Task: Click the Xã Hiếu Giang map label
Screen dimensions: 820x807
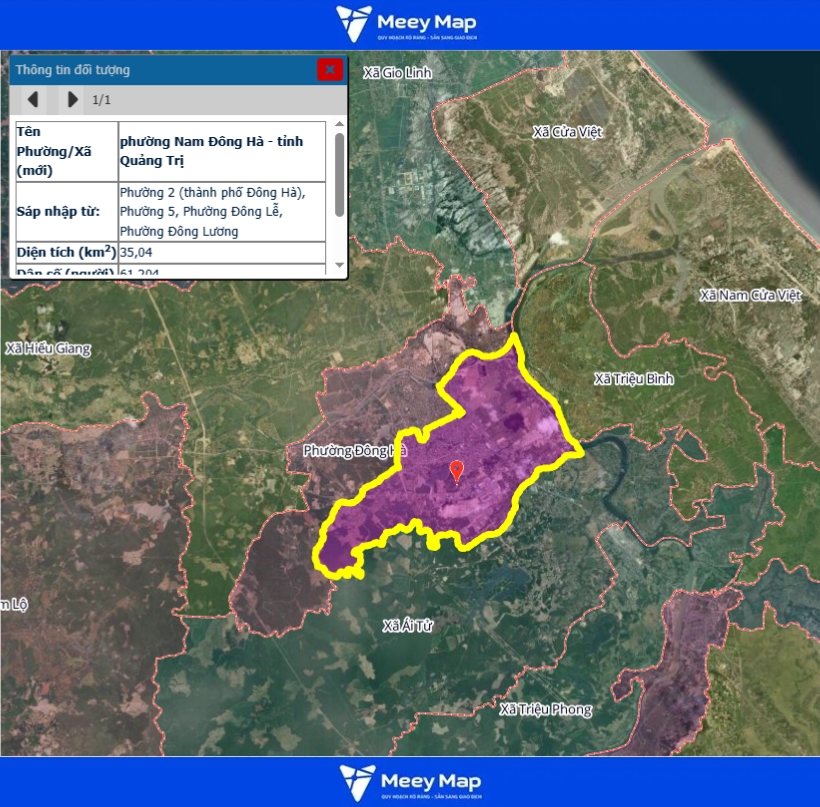Action: (48, 349)
